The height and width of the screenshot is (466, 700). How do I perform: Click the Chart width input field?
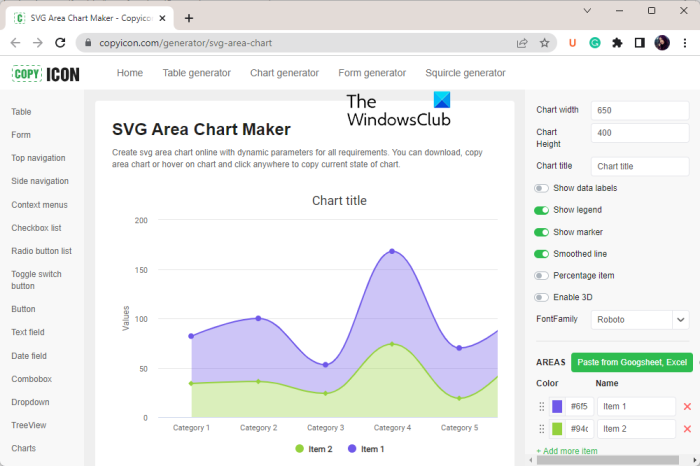(x=640, y=110)
